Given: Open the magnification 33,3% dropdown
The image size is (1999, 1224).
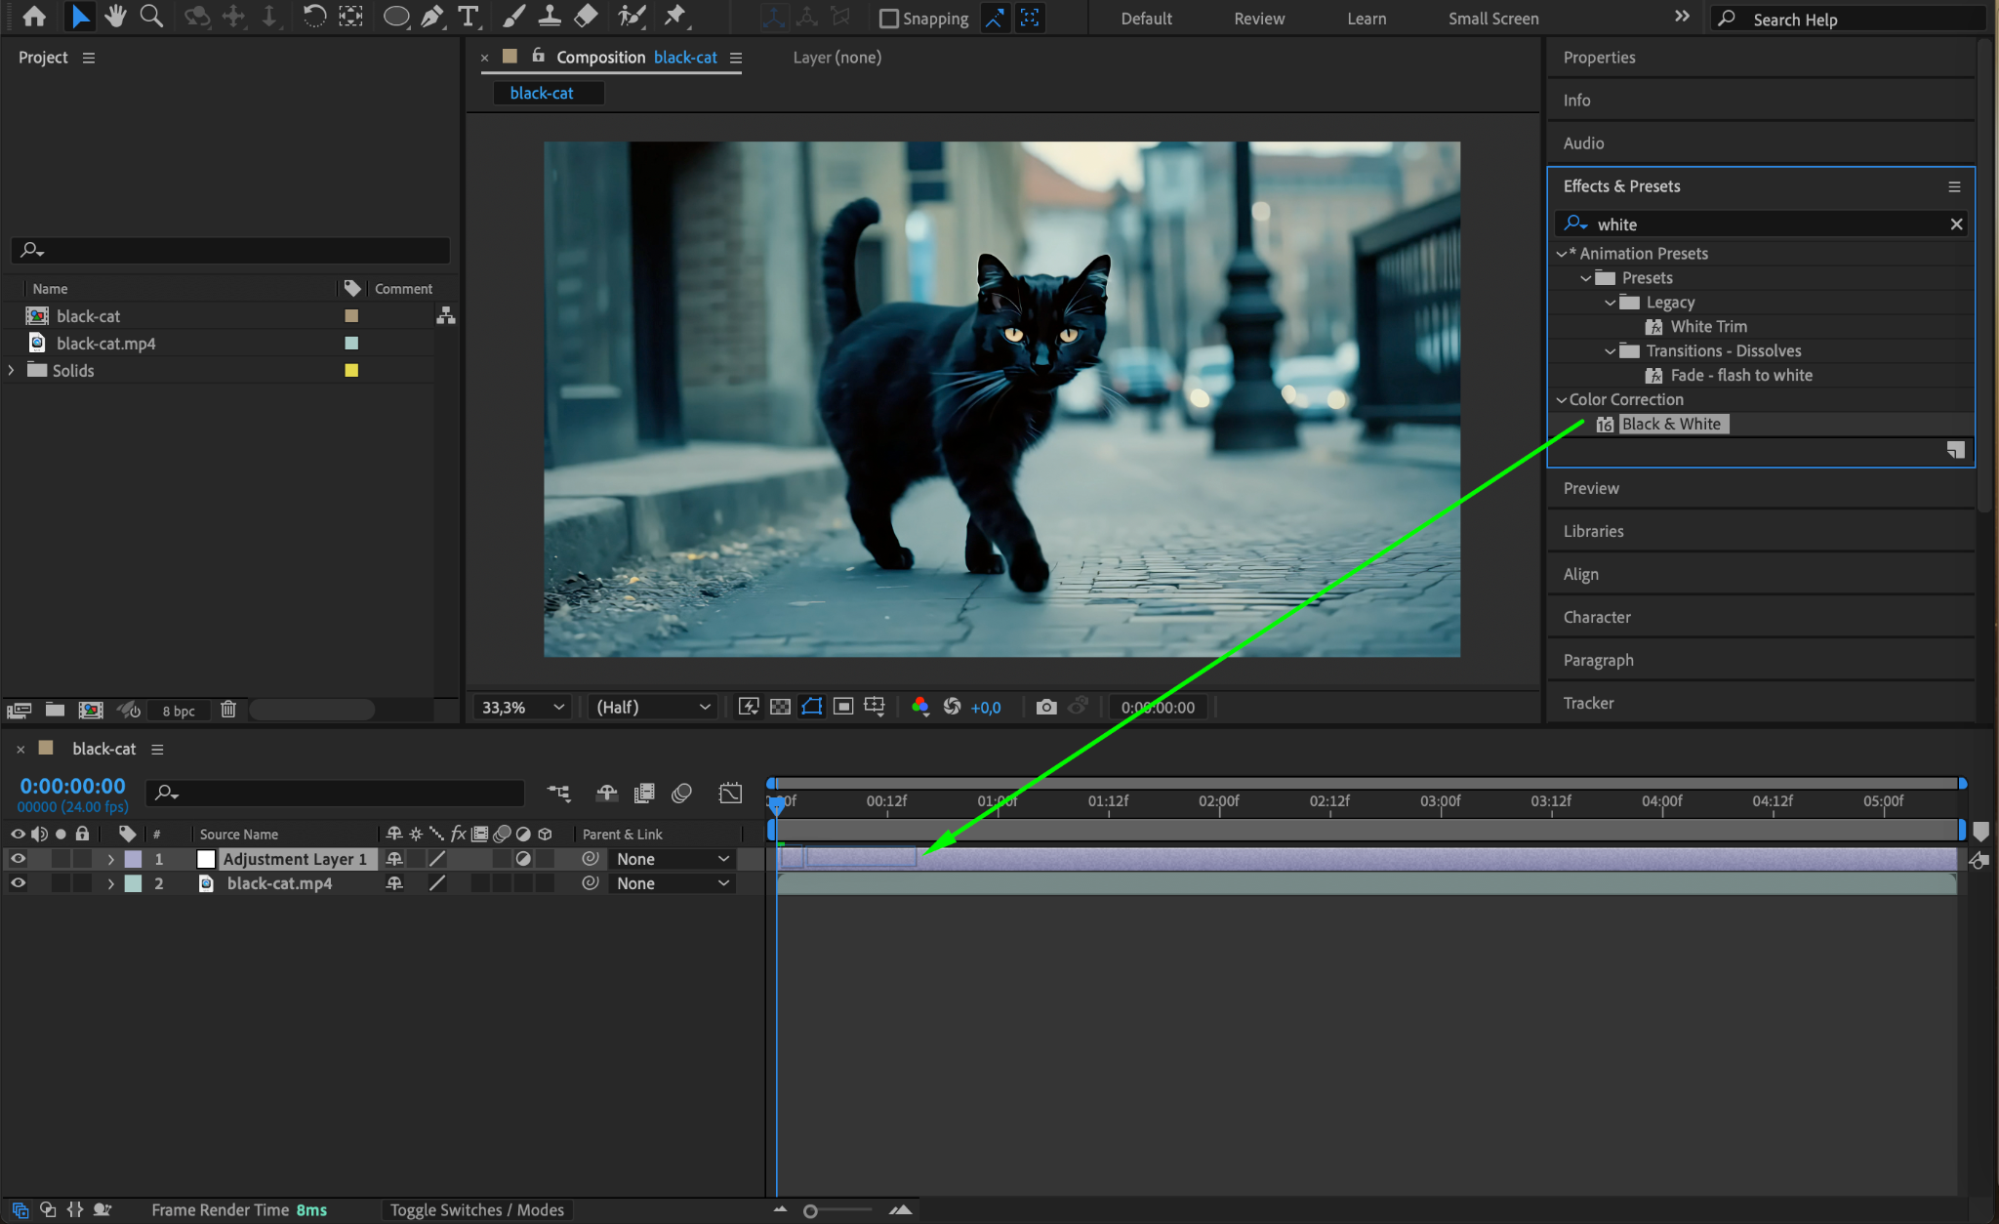Looking at the screenshot, I should (x=523, y=707).
